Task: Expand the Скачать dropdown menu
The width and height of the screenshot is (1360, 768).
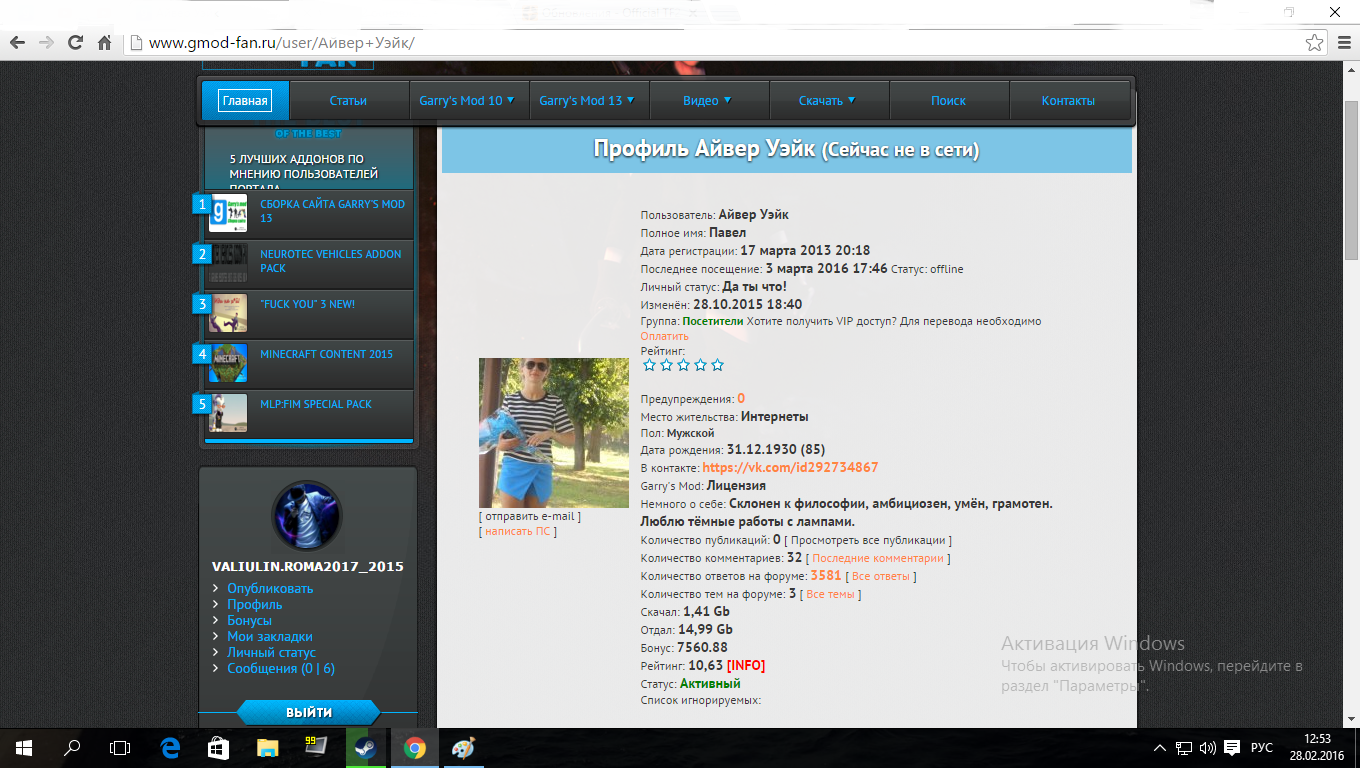Action: [827, 100]
